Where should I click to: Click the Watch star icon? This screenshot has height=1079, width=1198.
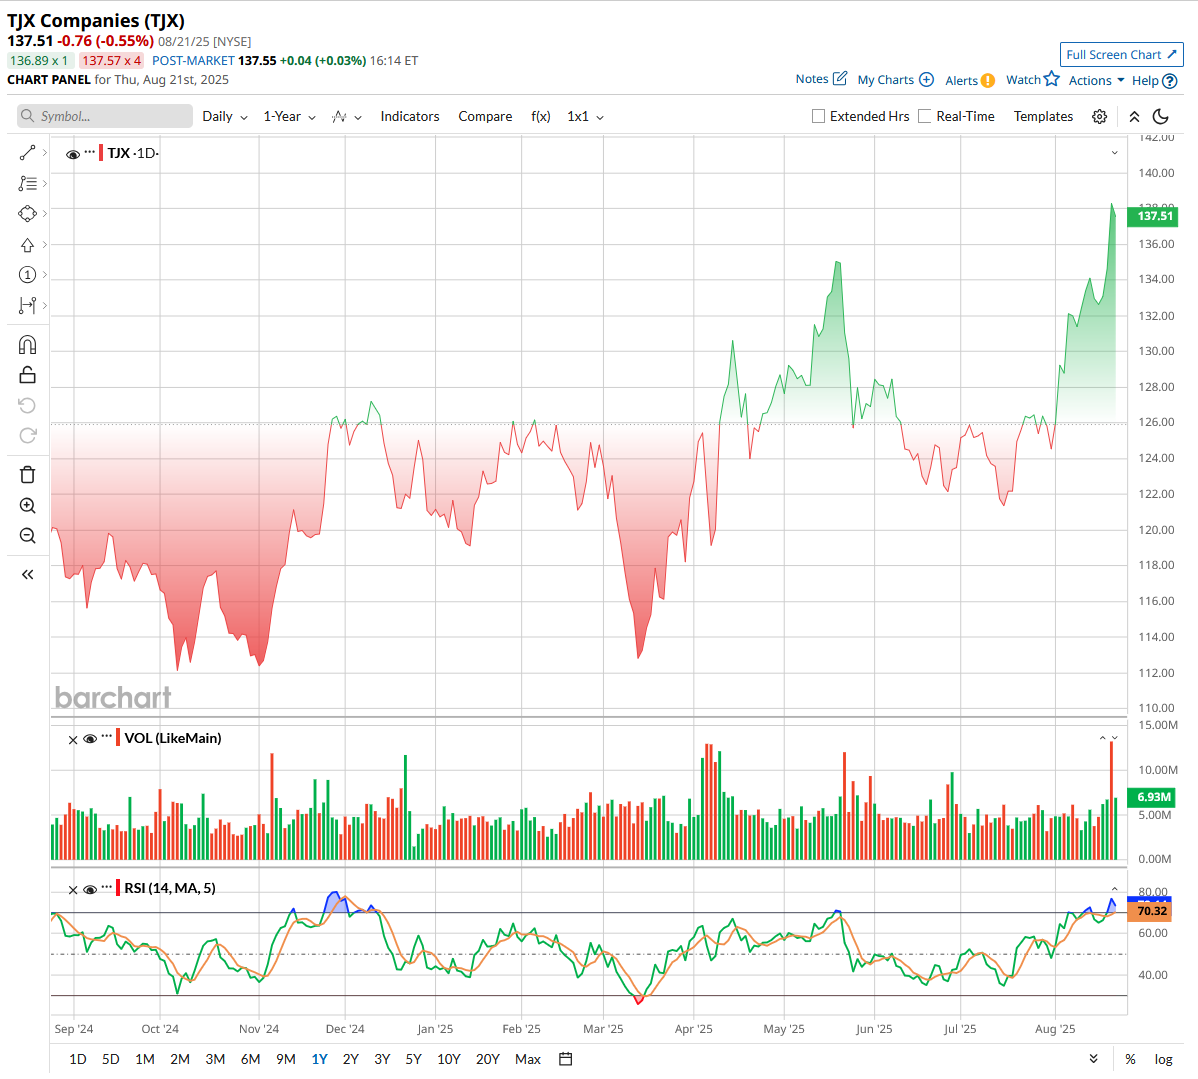point(1052,79)
